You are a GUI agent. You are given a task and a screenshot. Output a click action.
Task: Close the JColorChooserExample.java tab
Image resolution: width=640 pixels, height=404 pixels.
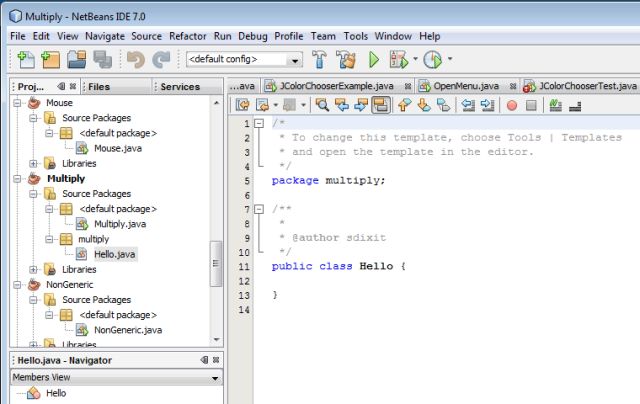click(407, 87)
